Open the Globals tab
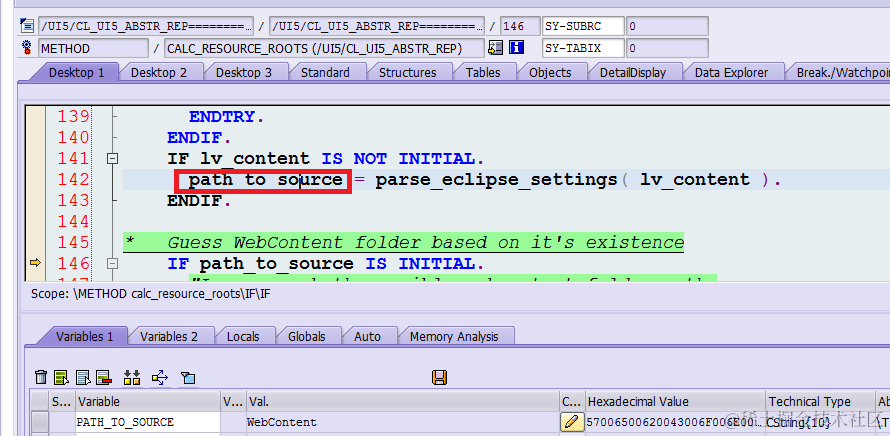 (x=307, y=336)
